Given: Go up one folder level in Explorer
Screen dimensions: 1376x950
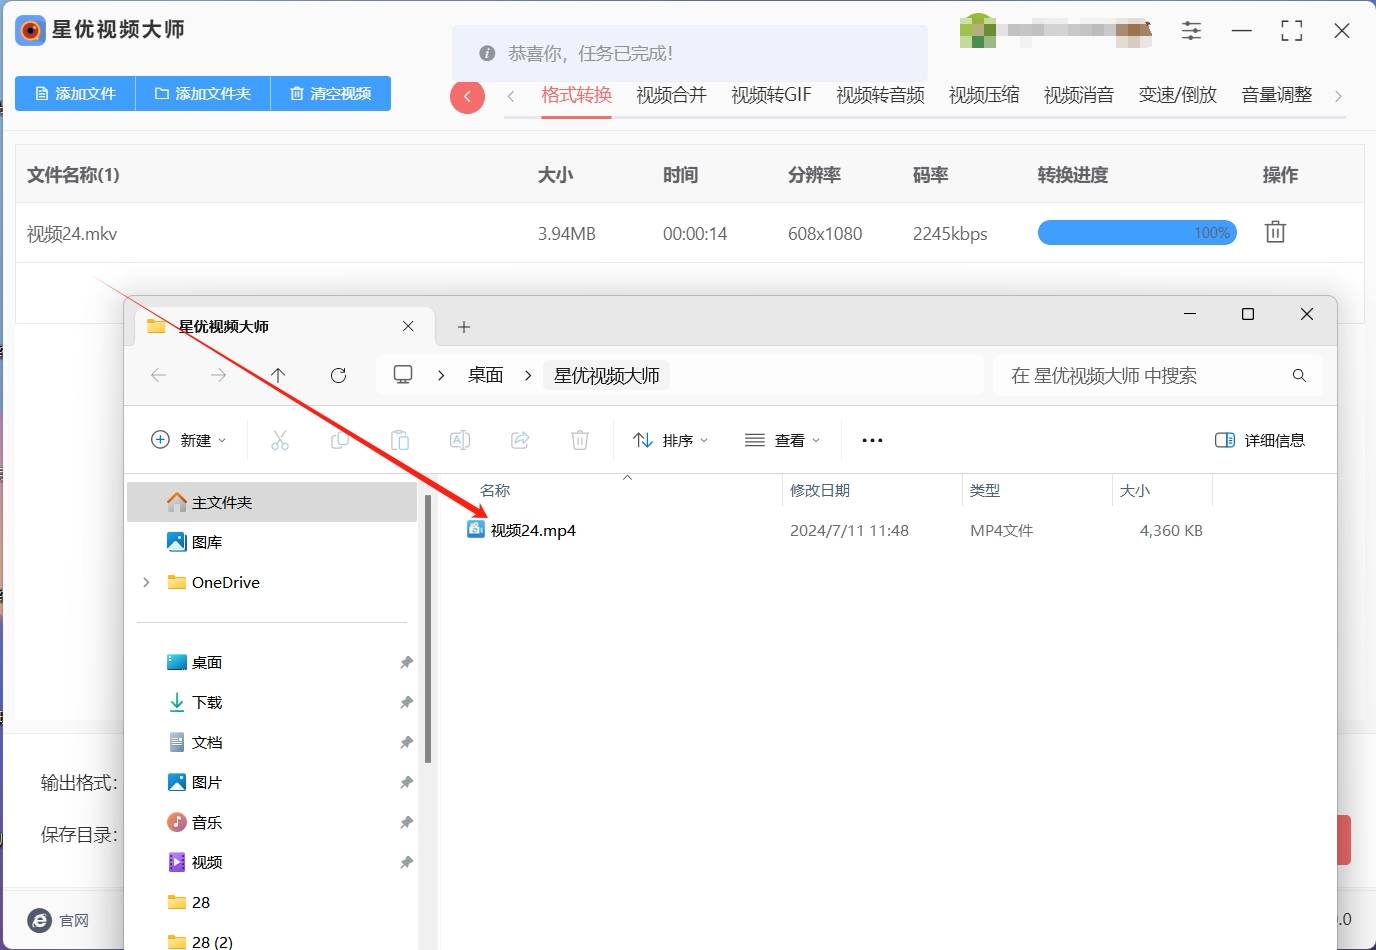Looking at the screenshot, I should coord(278,375).
